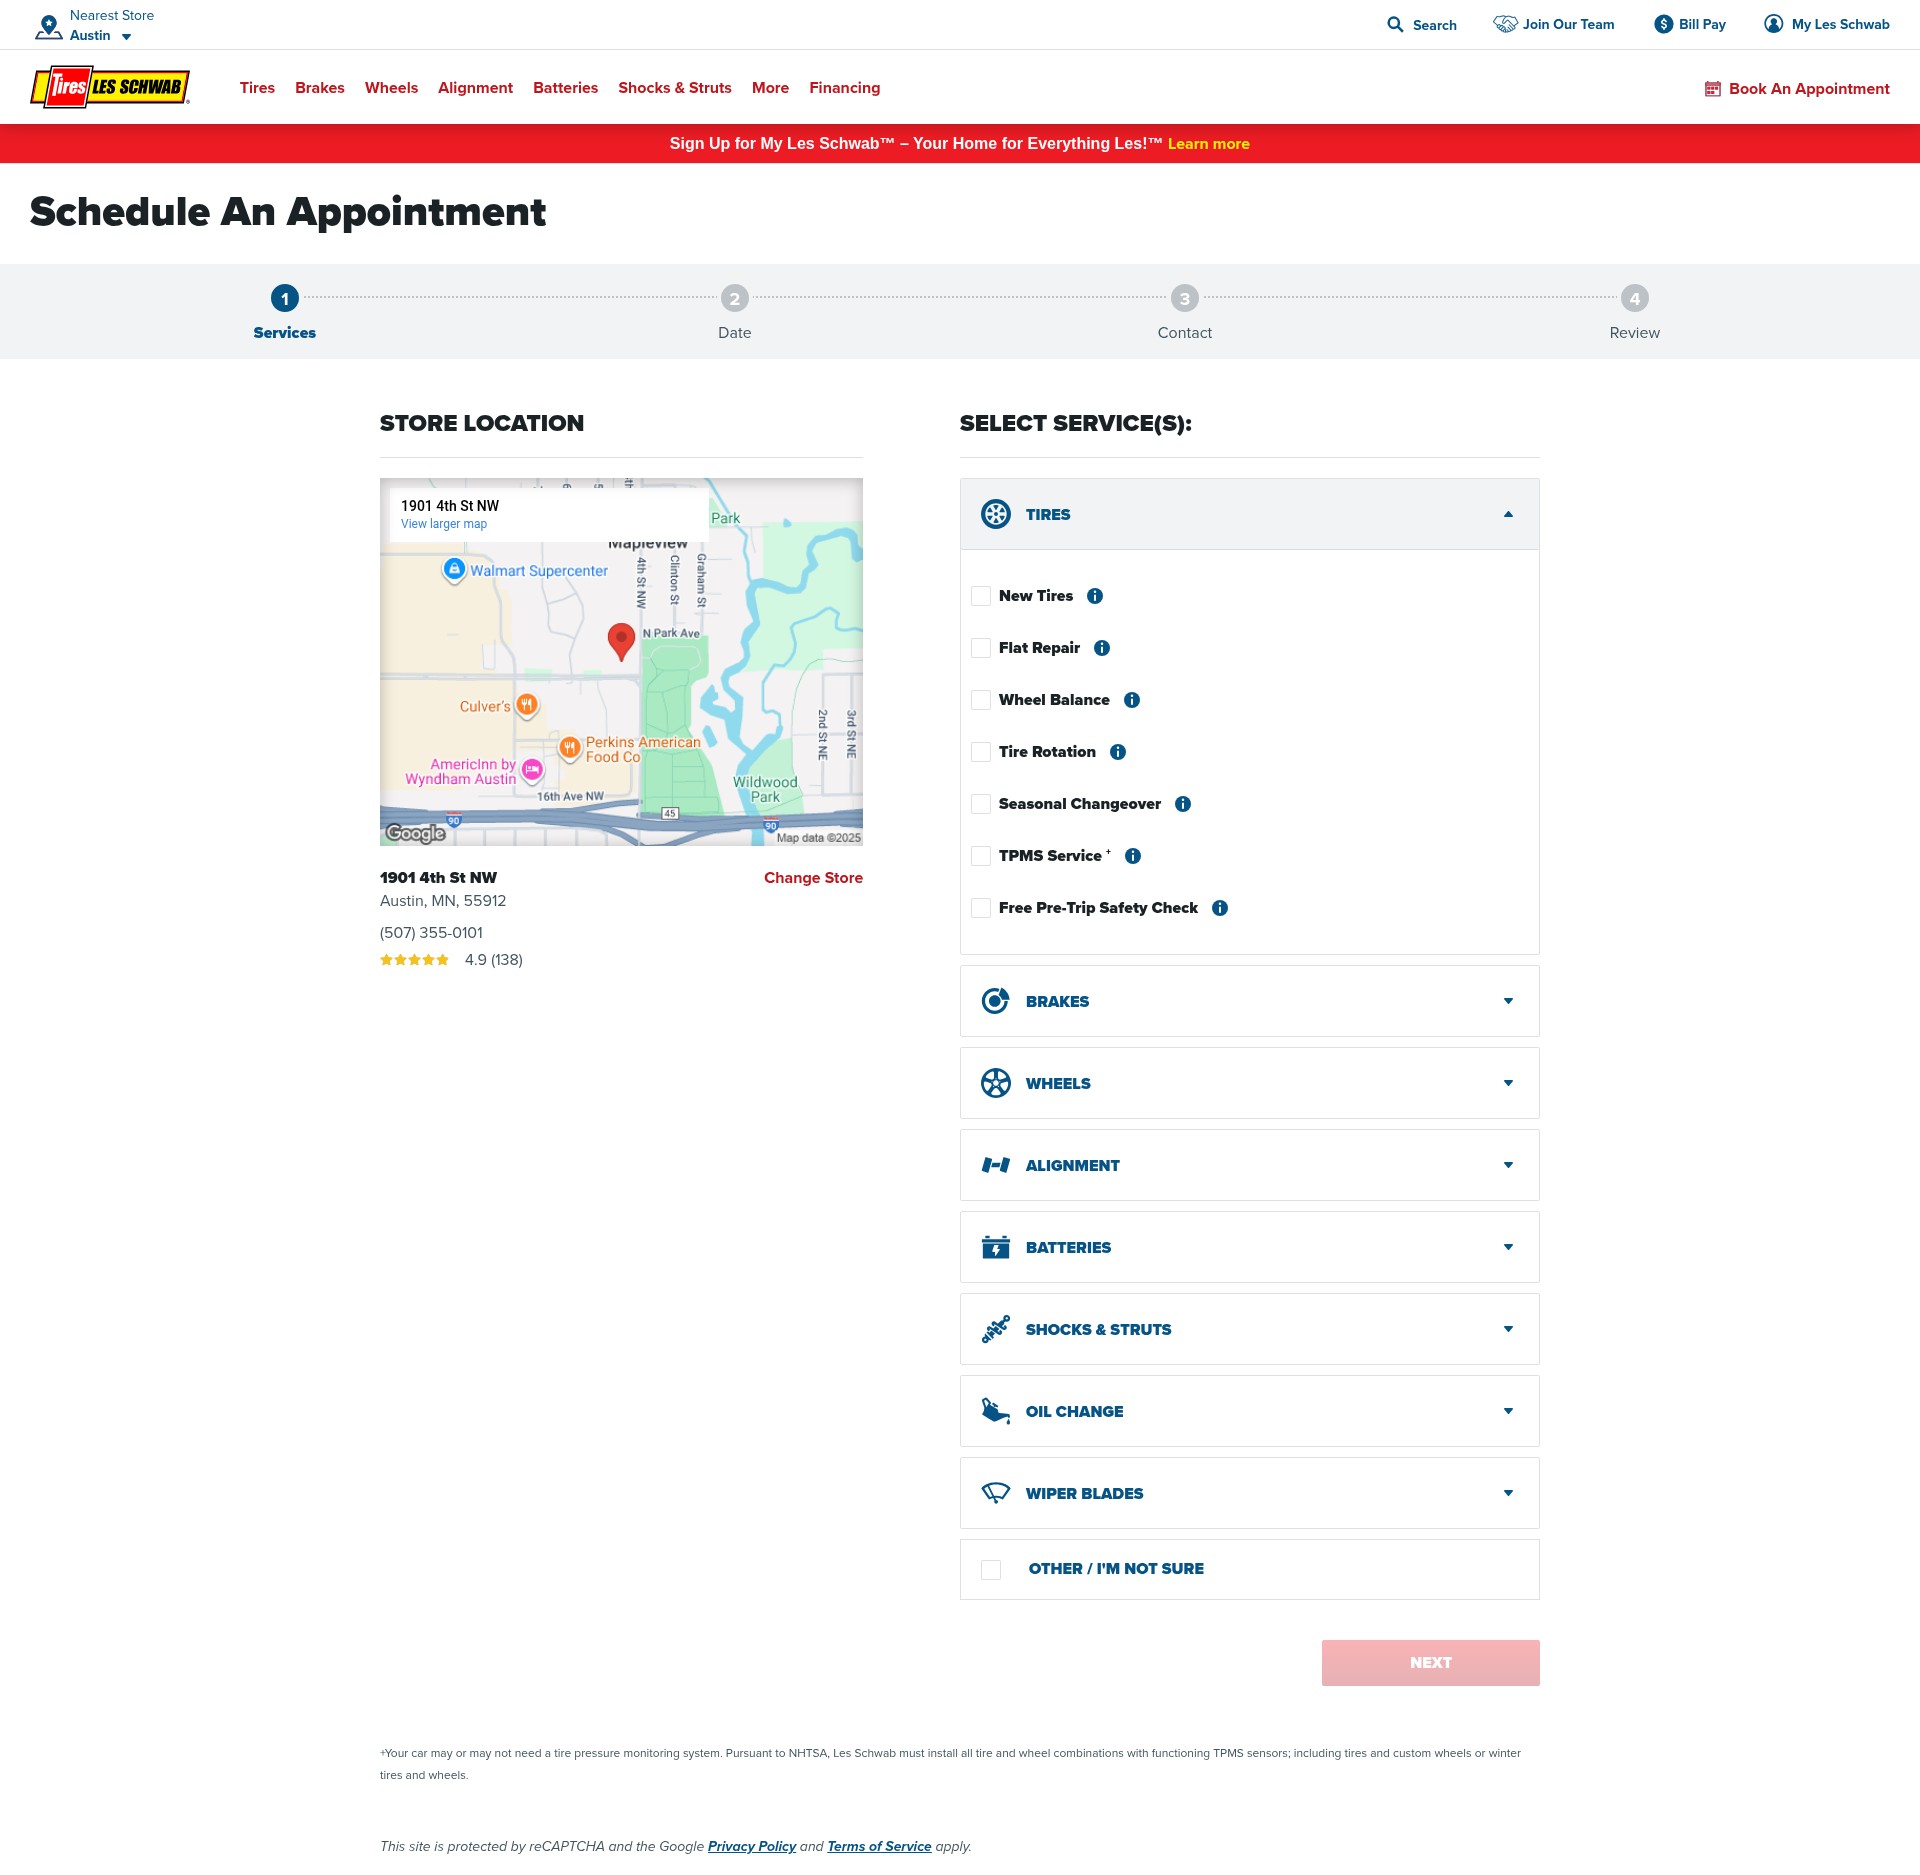
Task: Open the Wheel Balance info icon
Action: 1132,700
